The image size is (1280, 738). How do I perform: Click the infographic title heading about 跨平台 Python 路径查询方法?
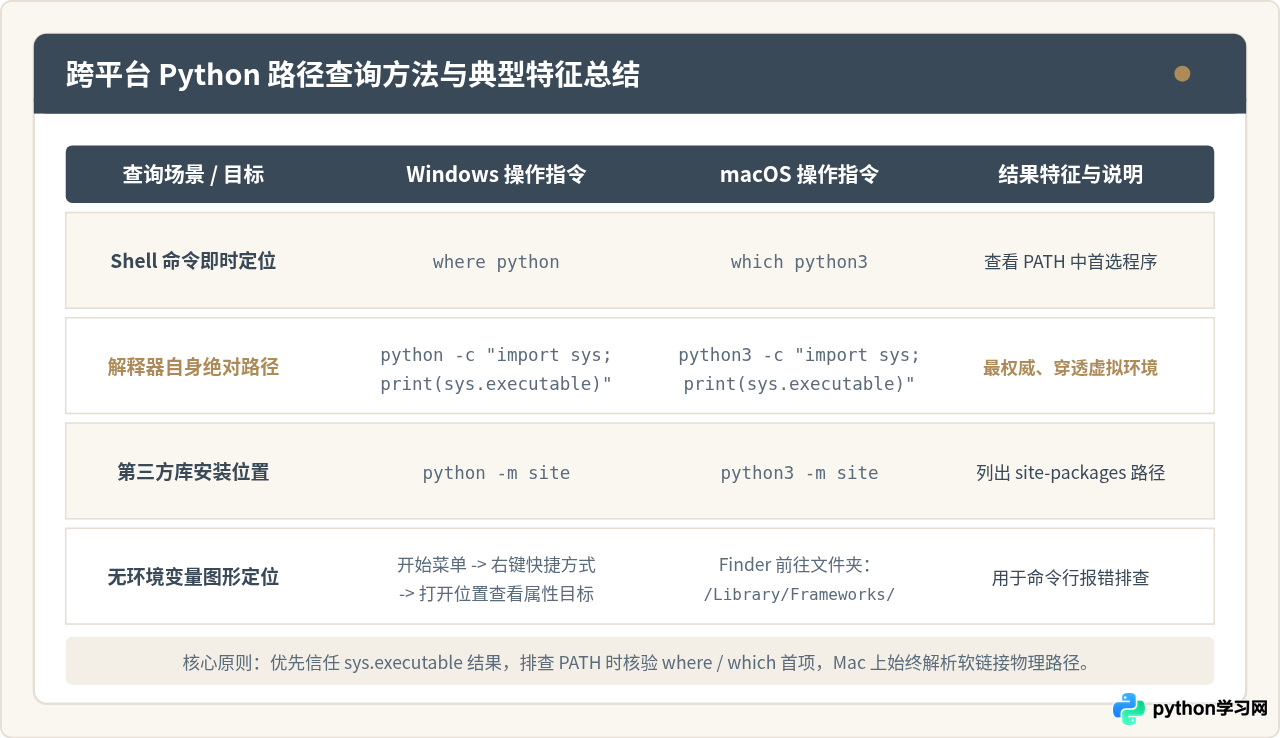[352, 75]
